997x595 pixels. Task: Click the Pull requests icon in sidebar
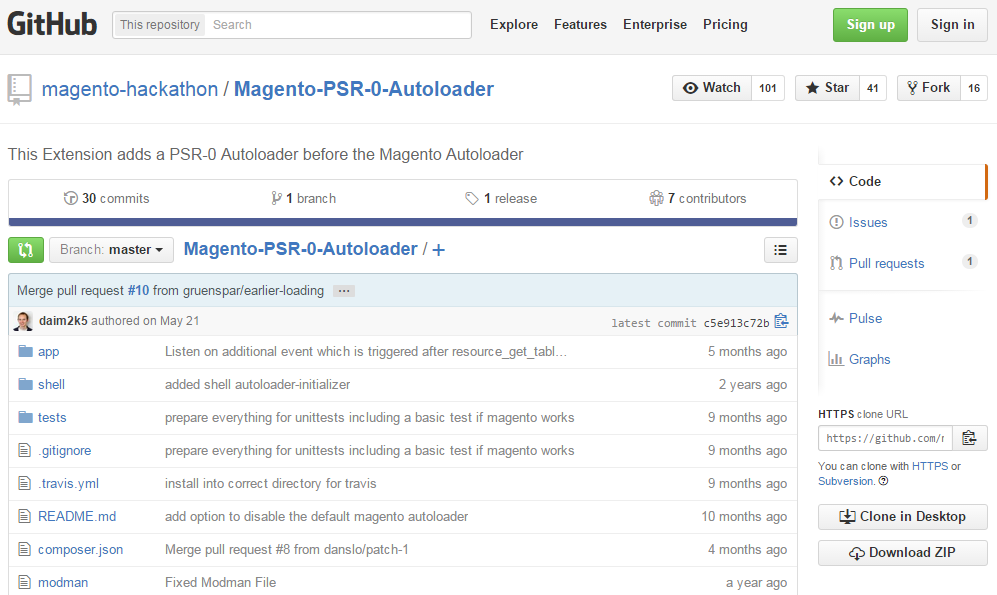pos(836,263)
